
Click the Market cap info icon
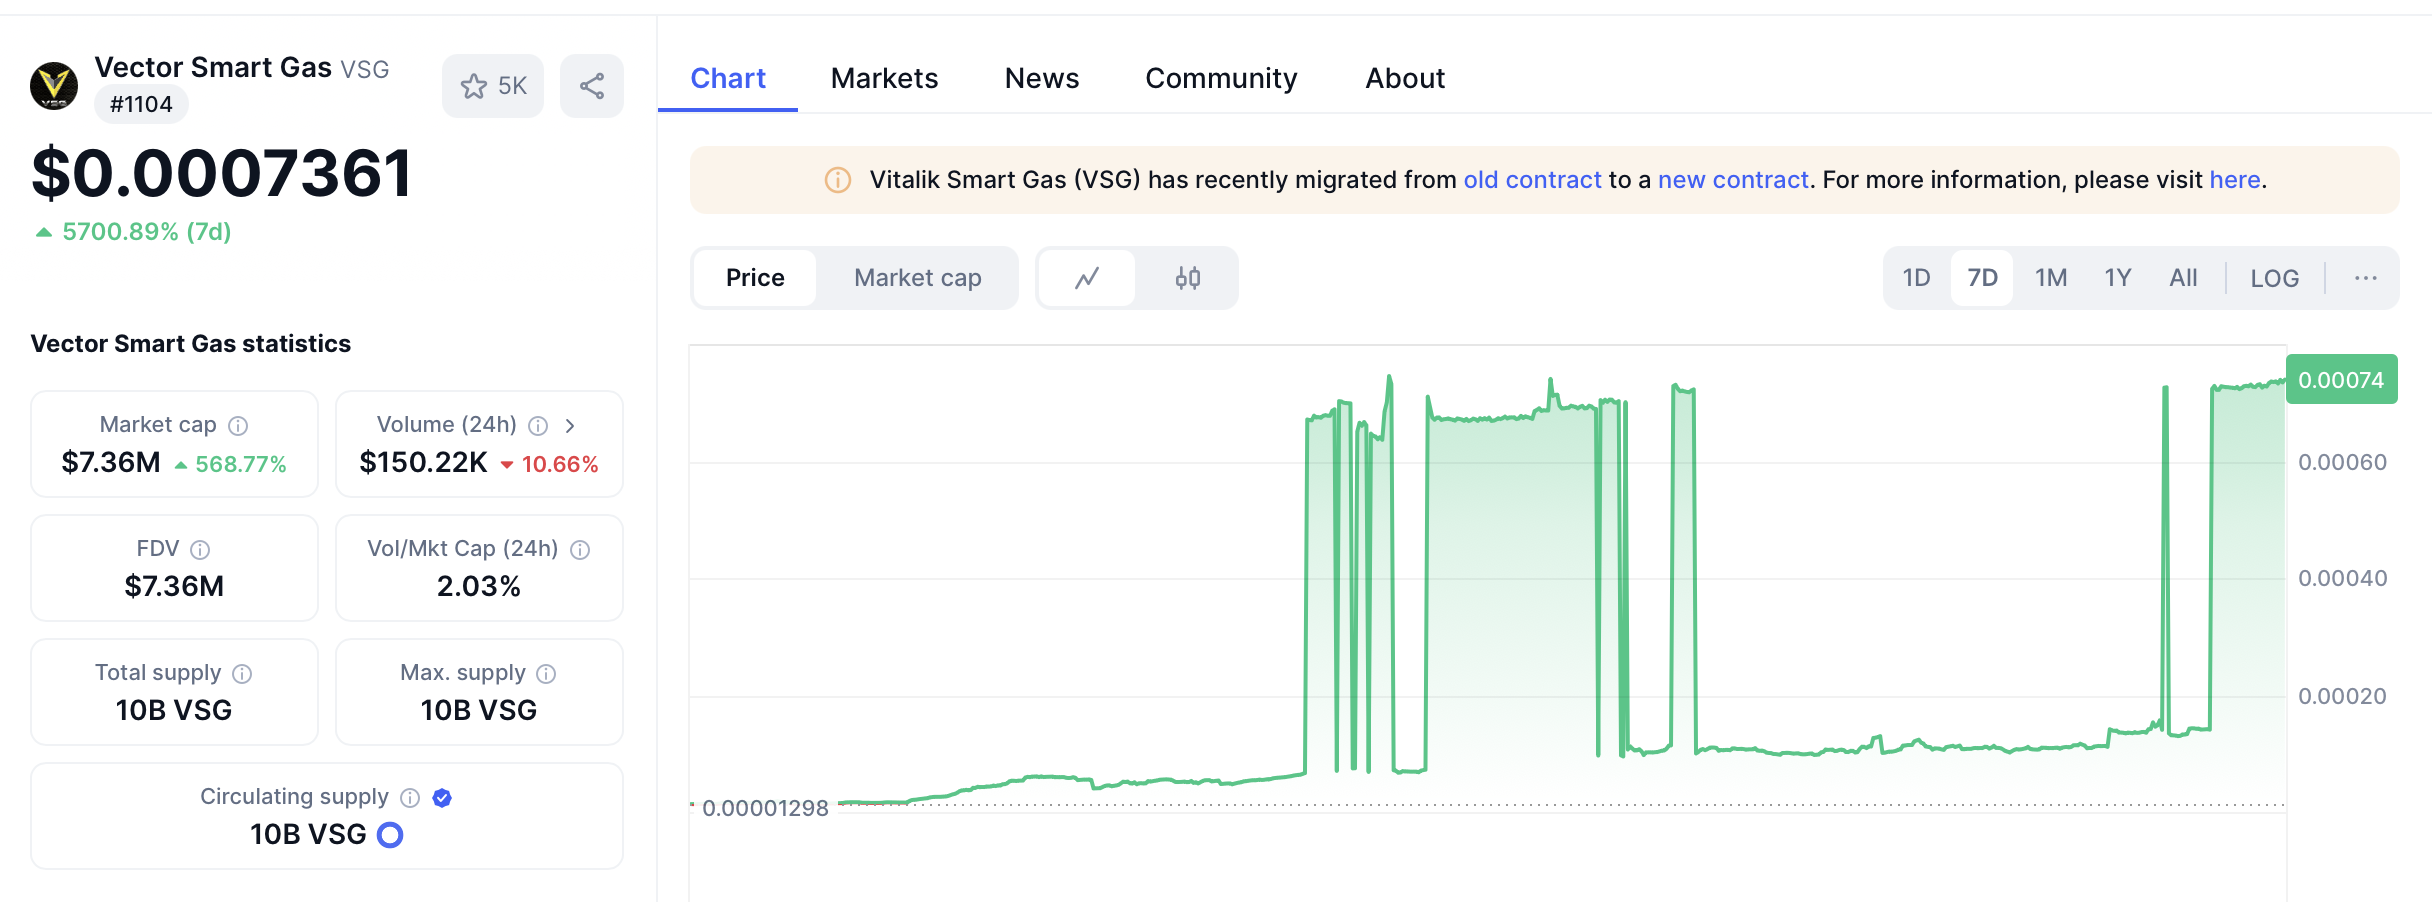(238, 426)
